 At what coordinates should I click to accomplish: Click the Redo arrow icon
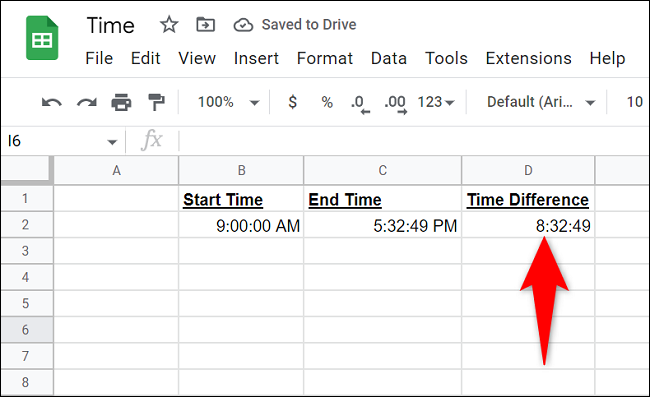(87, 102)
